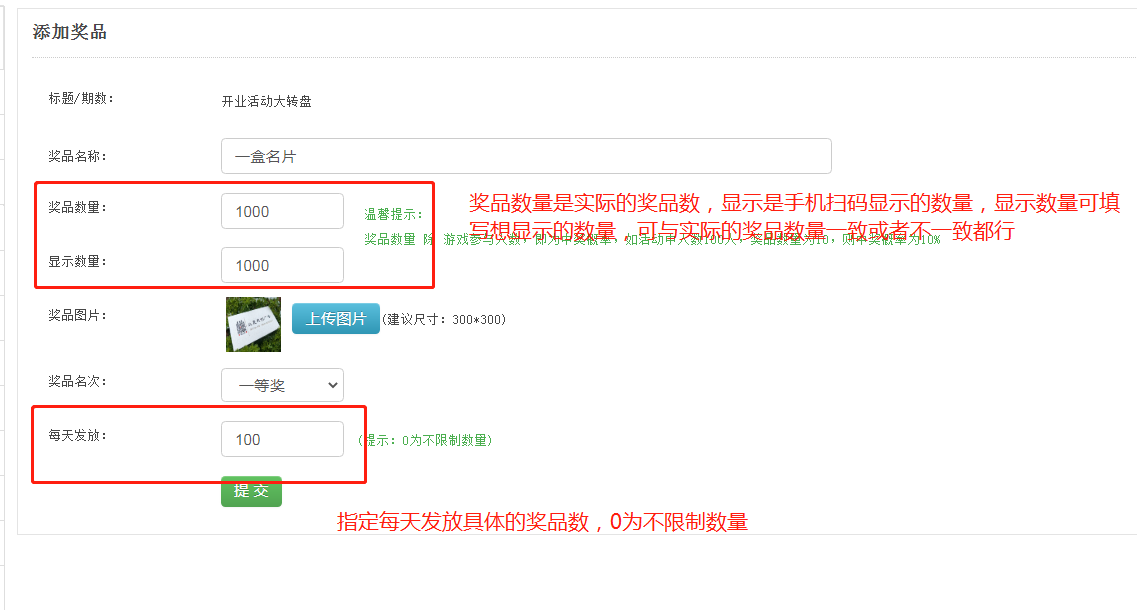1137x610 pixels.
Task: Click the 奖品名次 label
Action: click(77, 381)
